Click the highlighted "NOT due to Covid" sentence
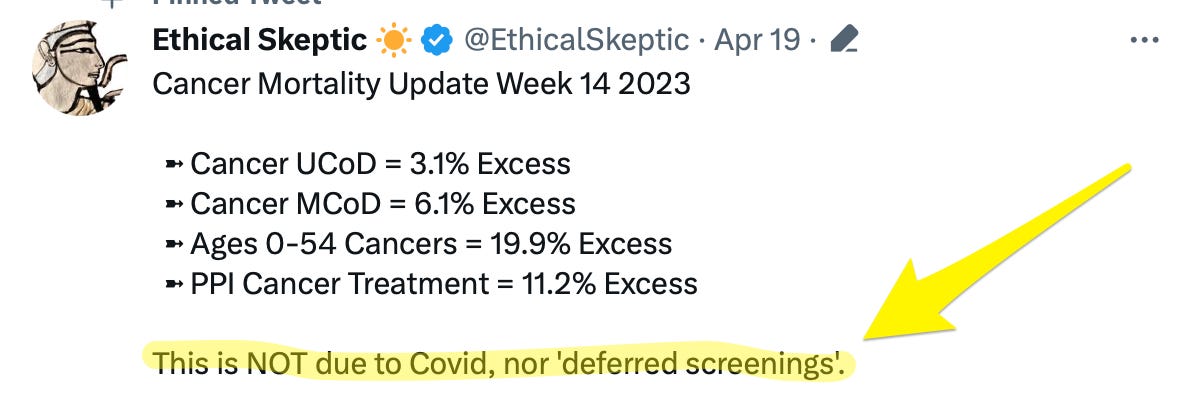 tap(500, 365)
